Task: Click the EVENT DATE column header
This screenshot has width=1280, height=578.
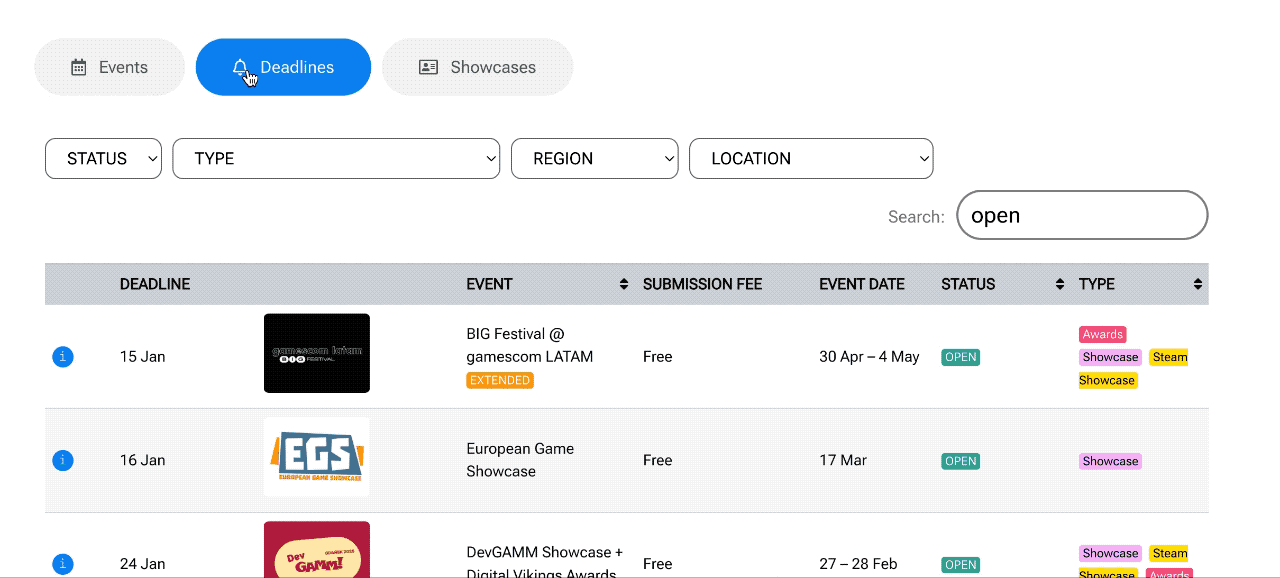Action: point(862,284)
